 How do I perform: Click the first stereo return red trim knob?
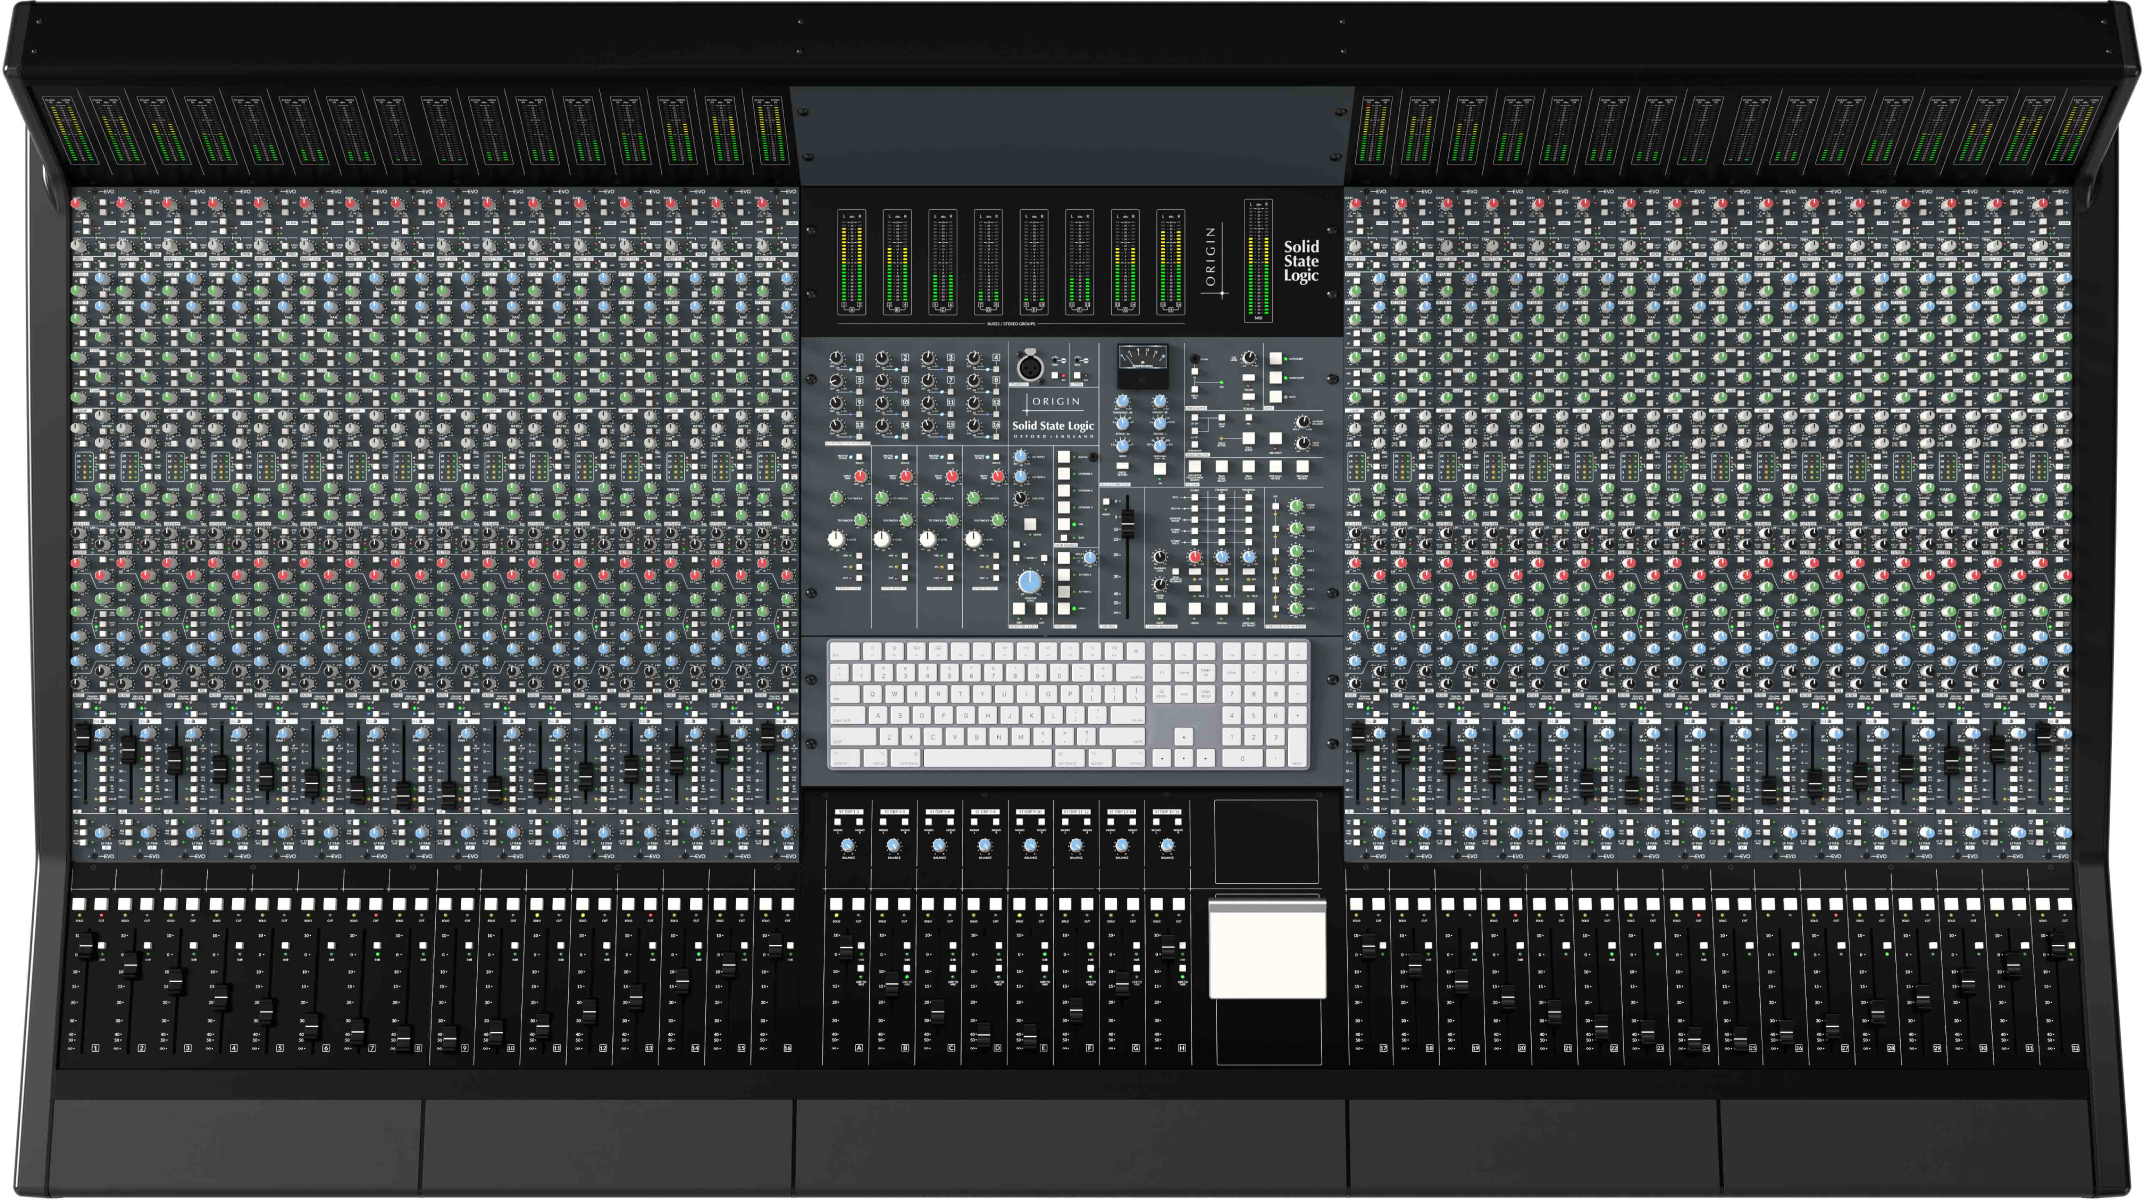pyautogui.click(x=860, y=477)
